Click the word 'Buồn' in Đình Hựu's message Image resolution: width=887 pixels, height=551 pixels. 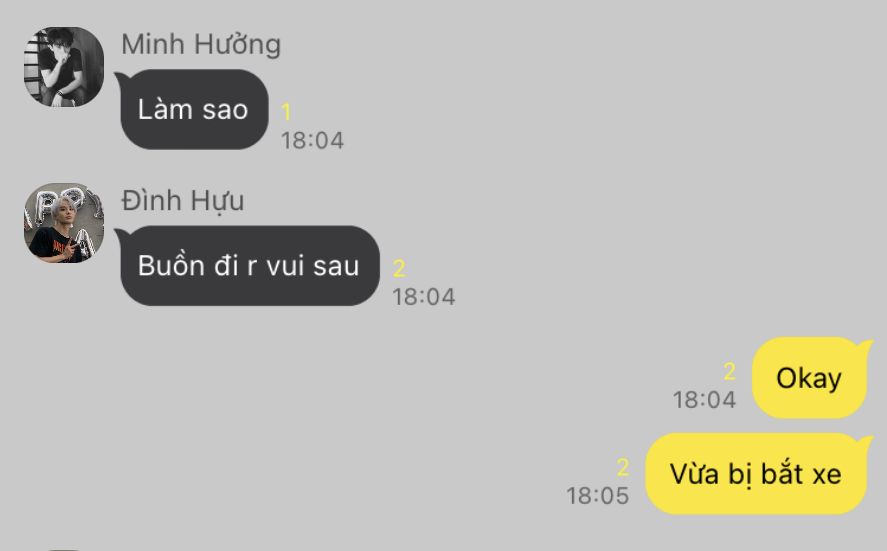tap(171, 265)
